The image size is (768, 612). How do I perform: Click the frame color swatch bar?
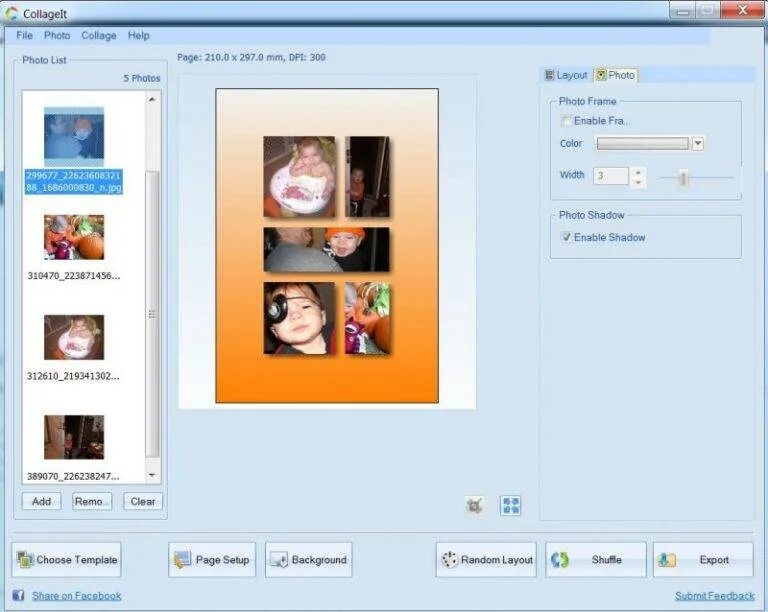pos(643,143)
